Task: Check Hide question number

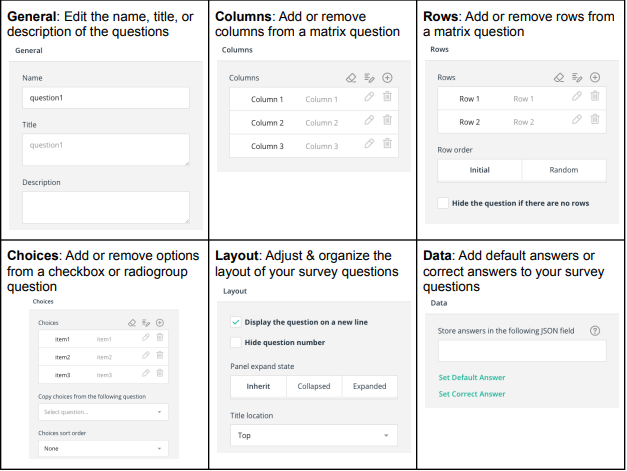Action: (236, 342)
